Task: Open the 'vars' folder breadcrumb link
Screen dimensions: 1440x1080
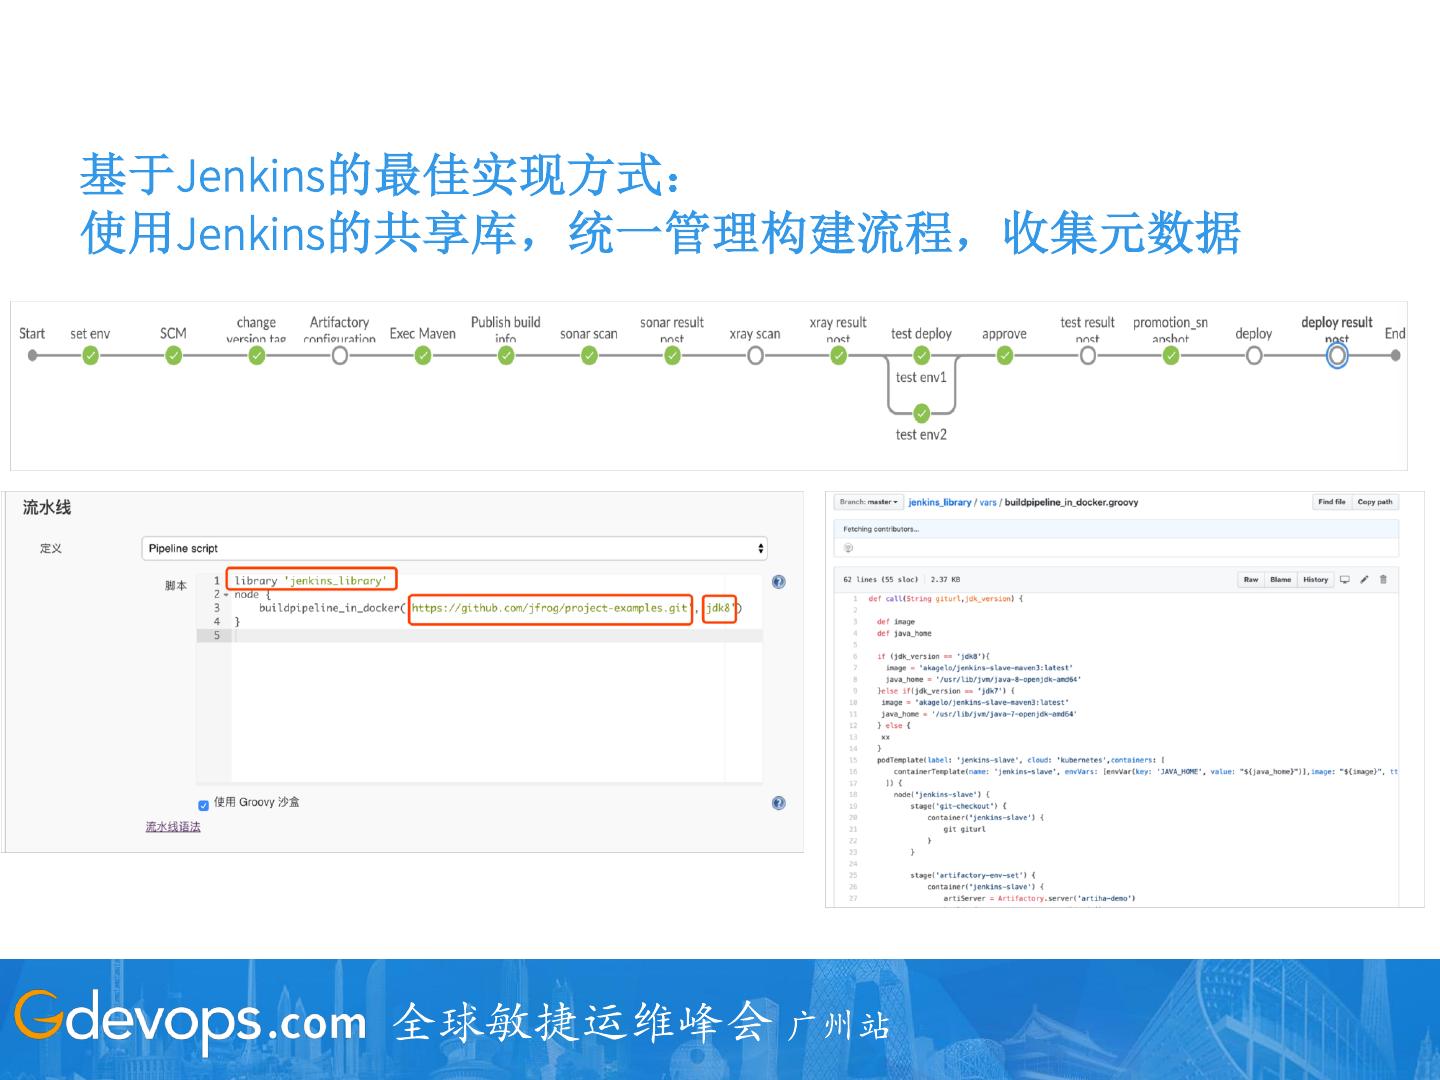Action: tap(988, 502)
